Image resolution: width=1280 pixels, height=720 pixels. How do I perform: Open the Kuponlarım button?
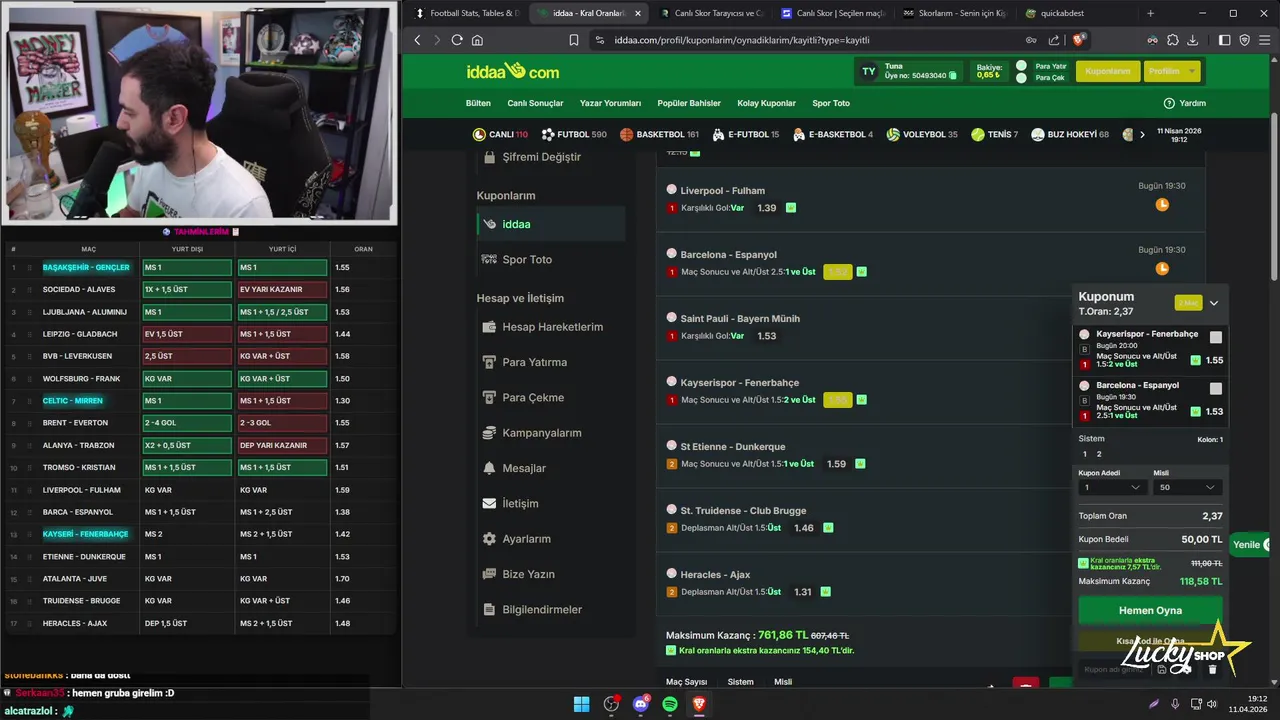1108,71
